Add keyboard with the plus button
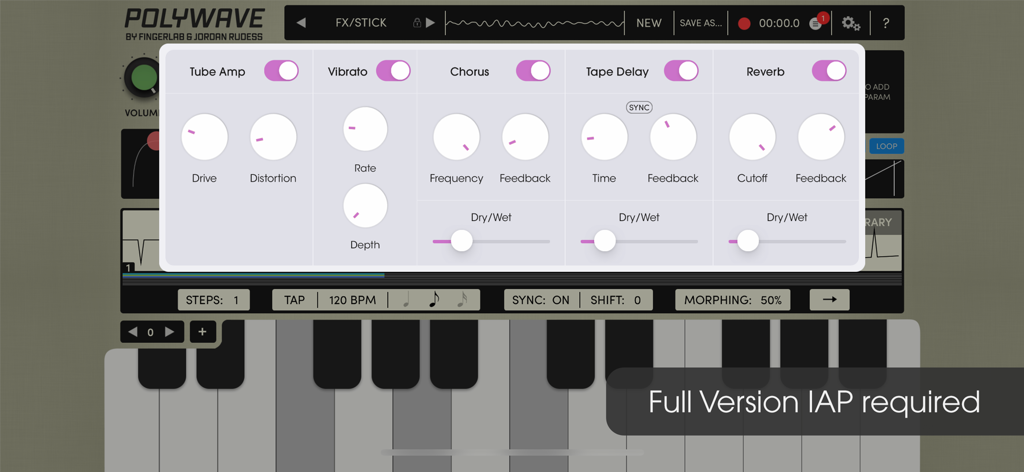This screenshot has width=1024, height=472. pos(202,332)
